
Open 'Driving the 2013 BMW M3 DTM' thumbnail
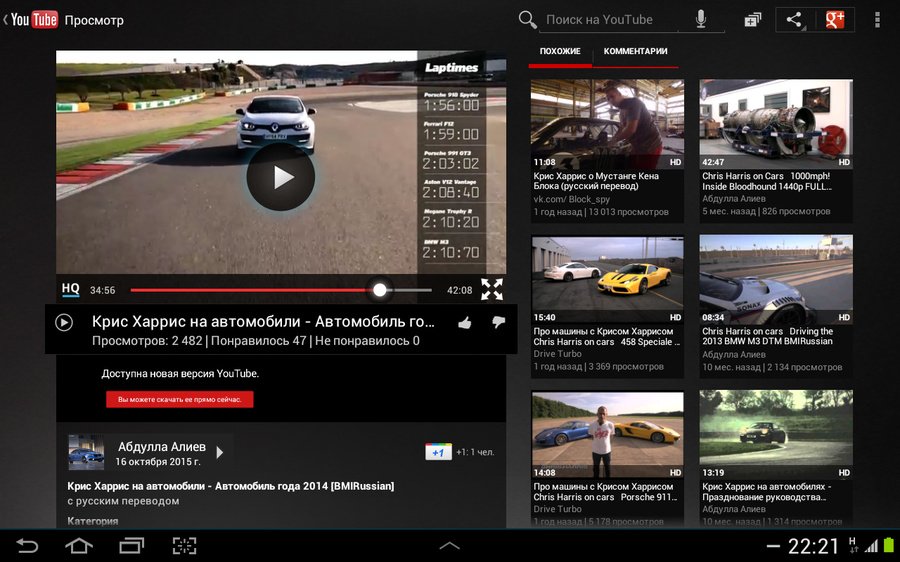pyautogui.click(x=776, y=279)
